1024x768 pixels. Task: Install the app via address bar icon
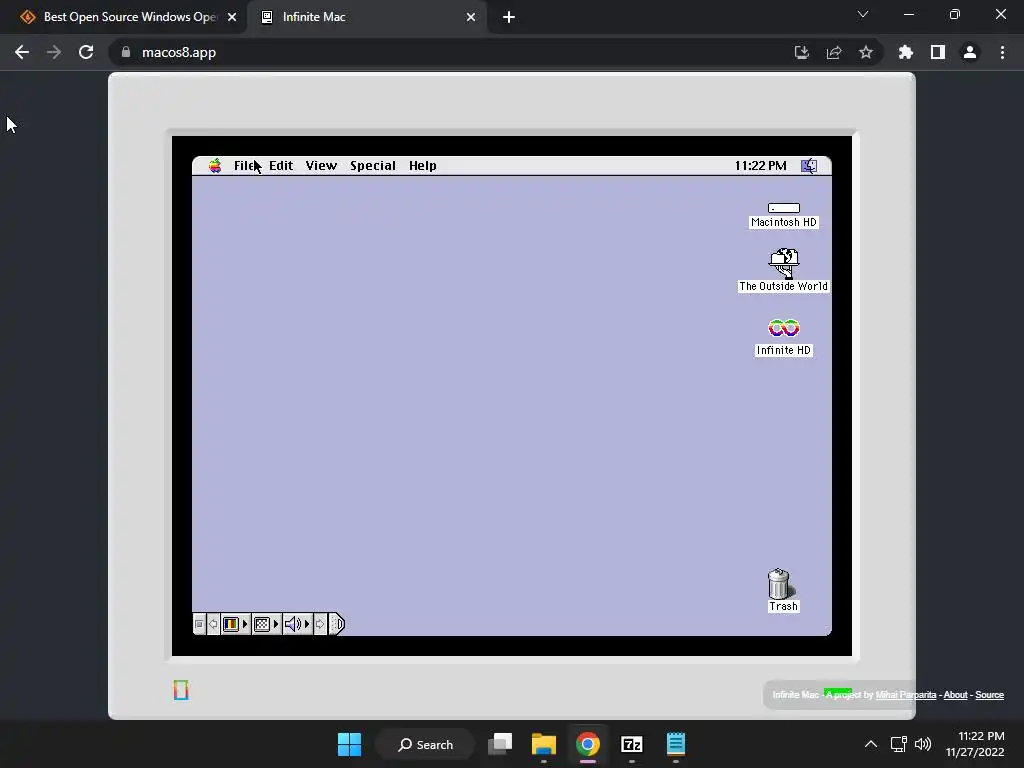[802, 52]
